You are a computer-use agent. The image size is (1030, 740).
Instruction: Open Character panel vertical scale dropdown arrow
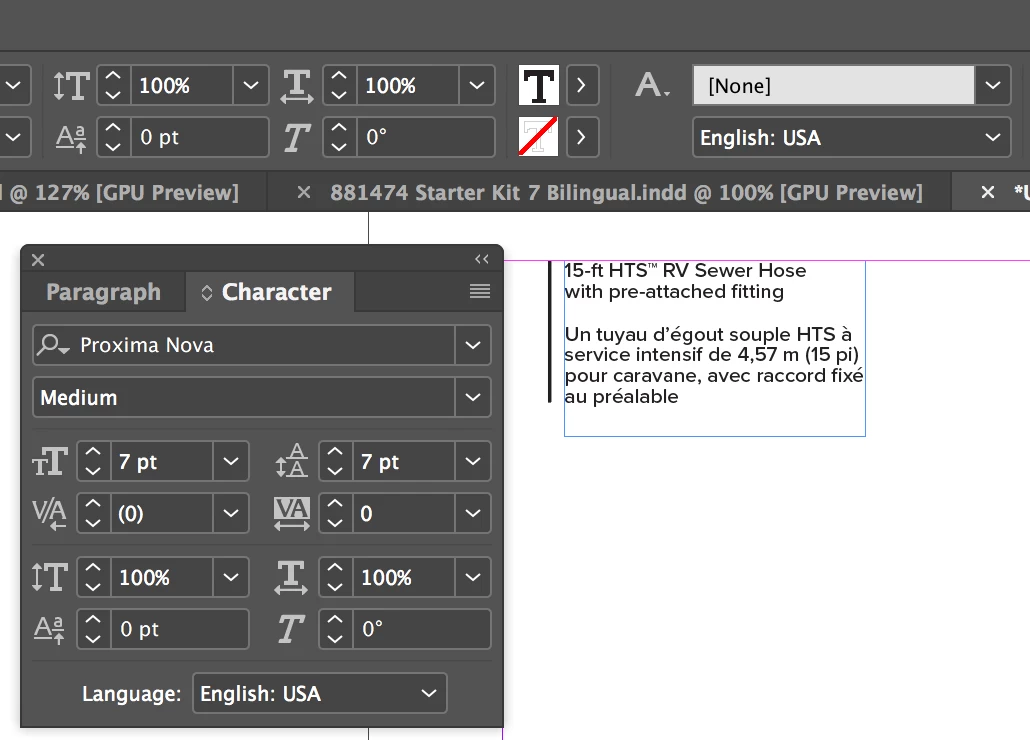(231, 577)
